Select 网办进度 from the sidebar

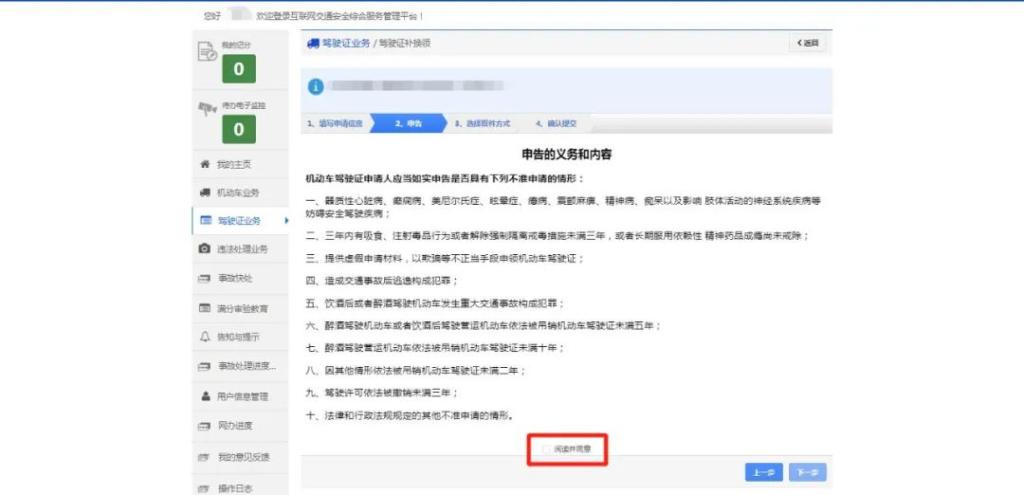pyautogui.click(x=235, y=426)
